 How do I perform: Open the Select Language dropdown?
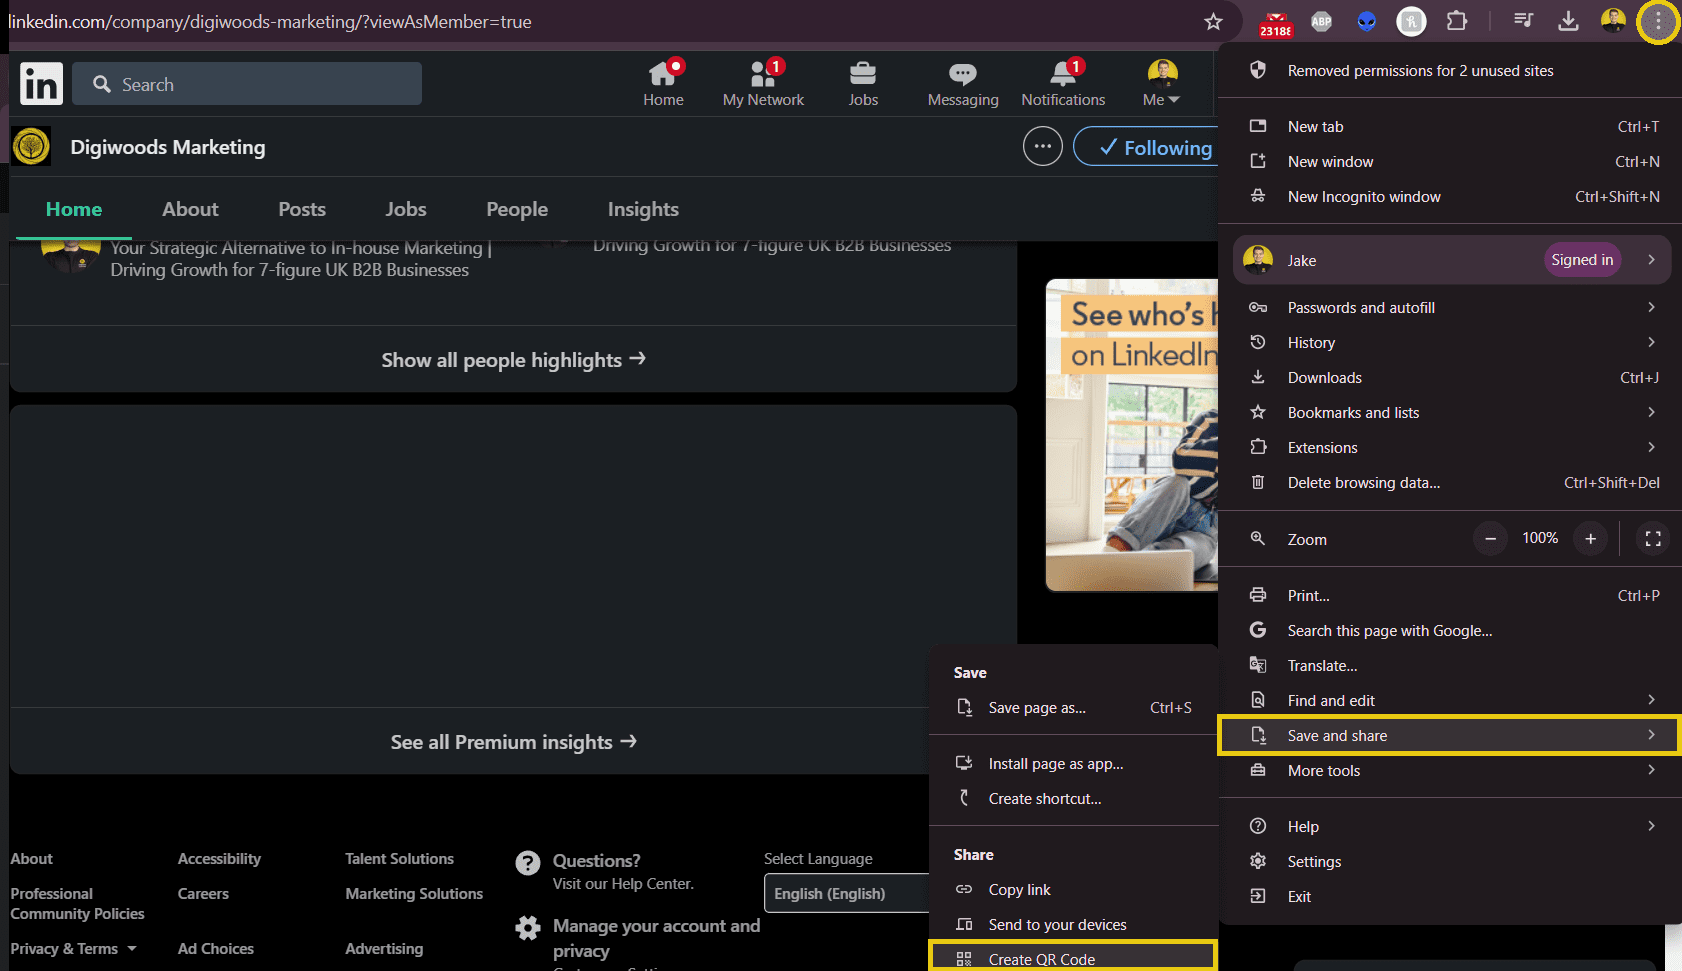pyautogui.click(x=848, y=893)
